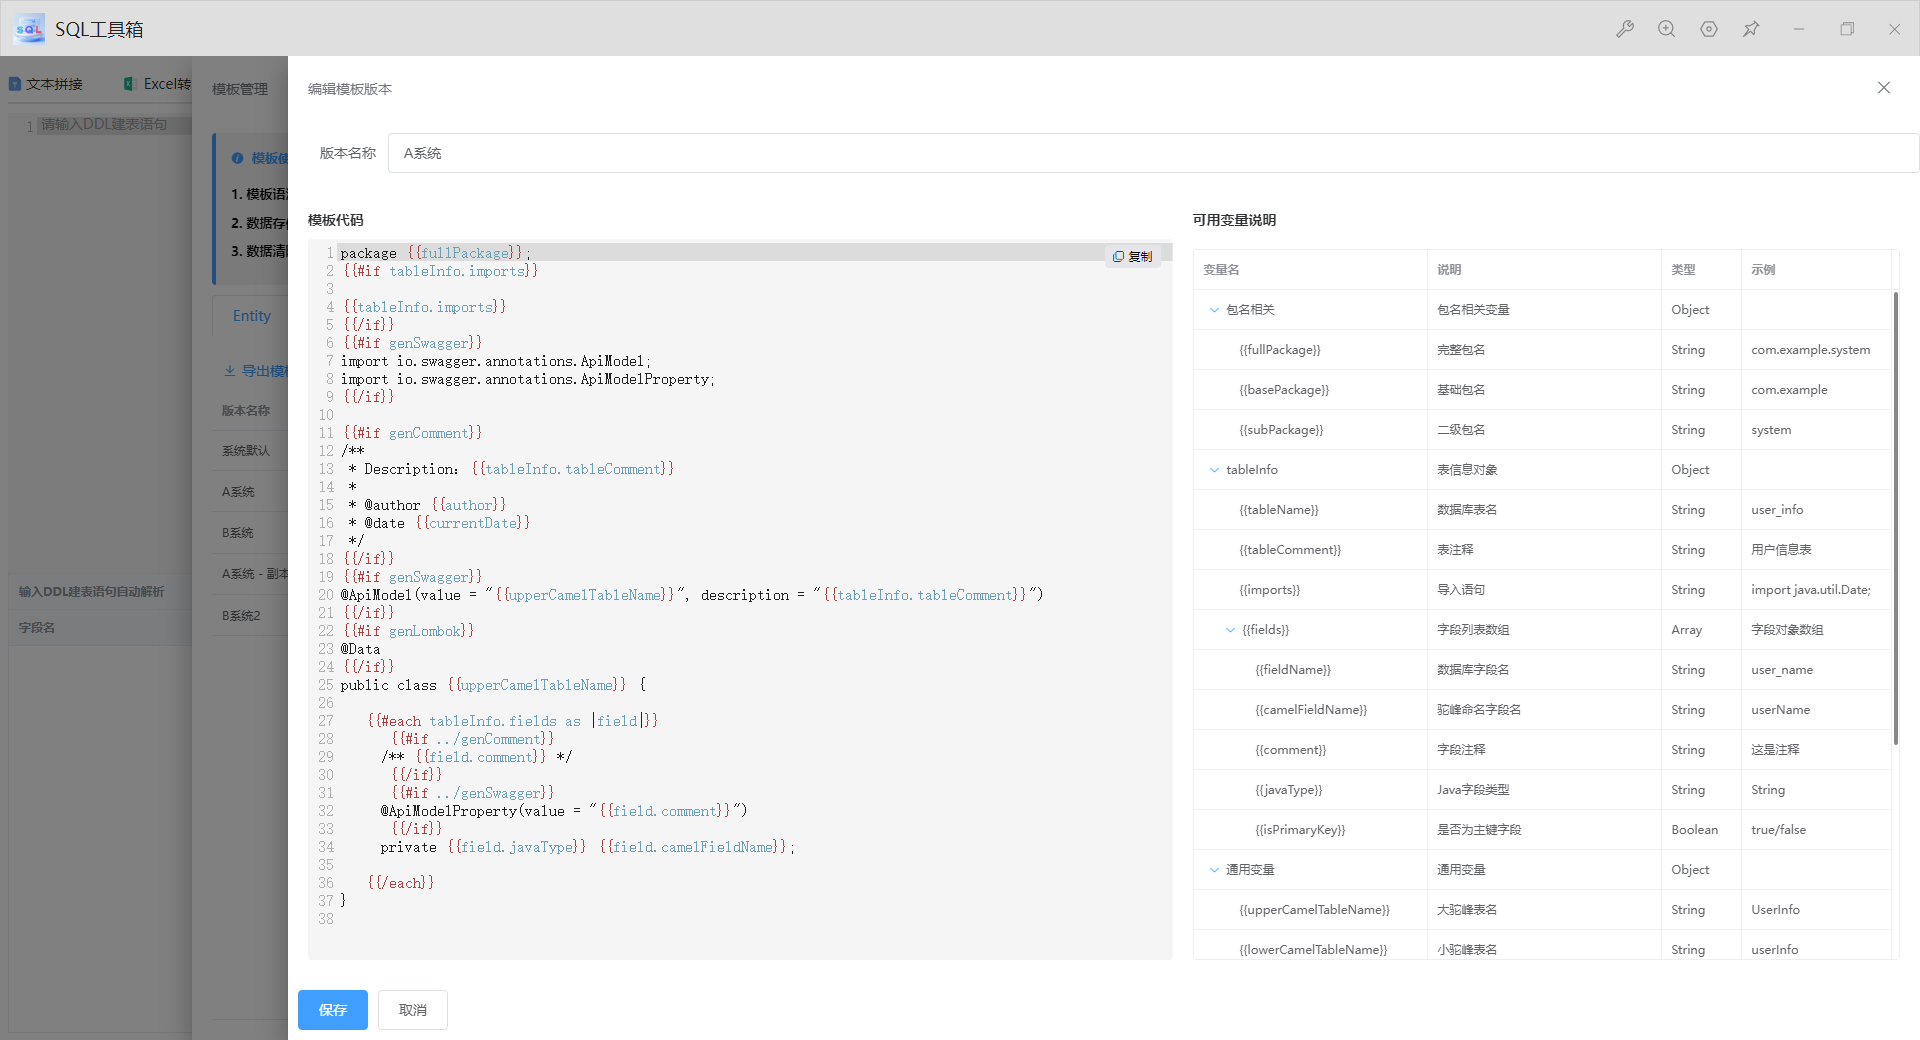
Task: Collapse the 通用变量 group
Action: pyautogui.click(x=1214, y=870)
